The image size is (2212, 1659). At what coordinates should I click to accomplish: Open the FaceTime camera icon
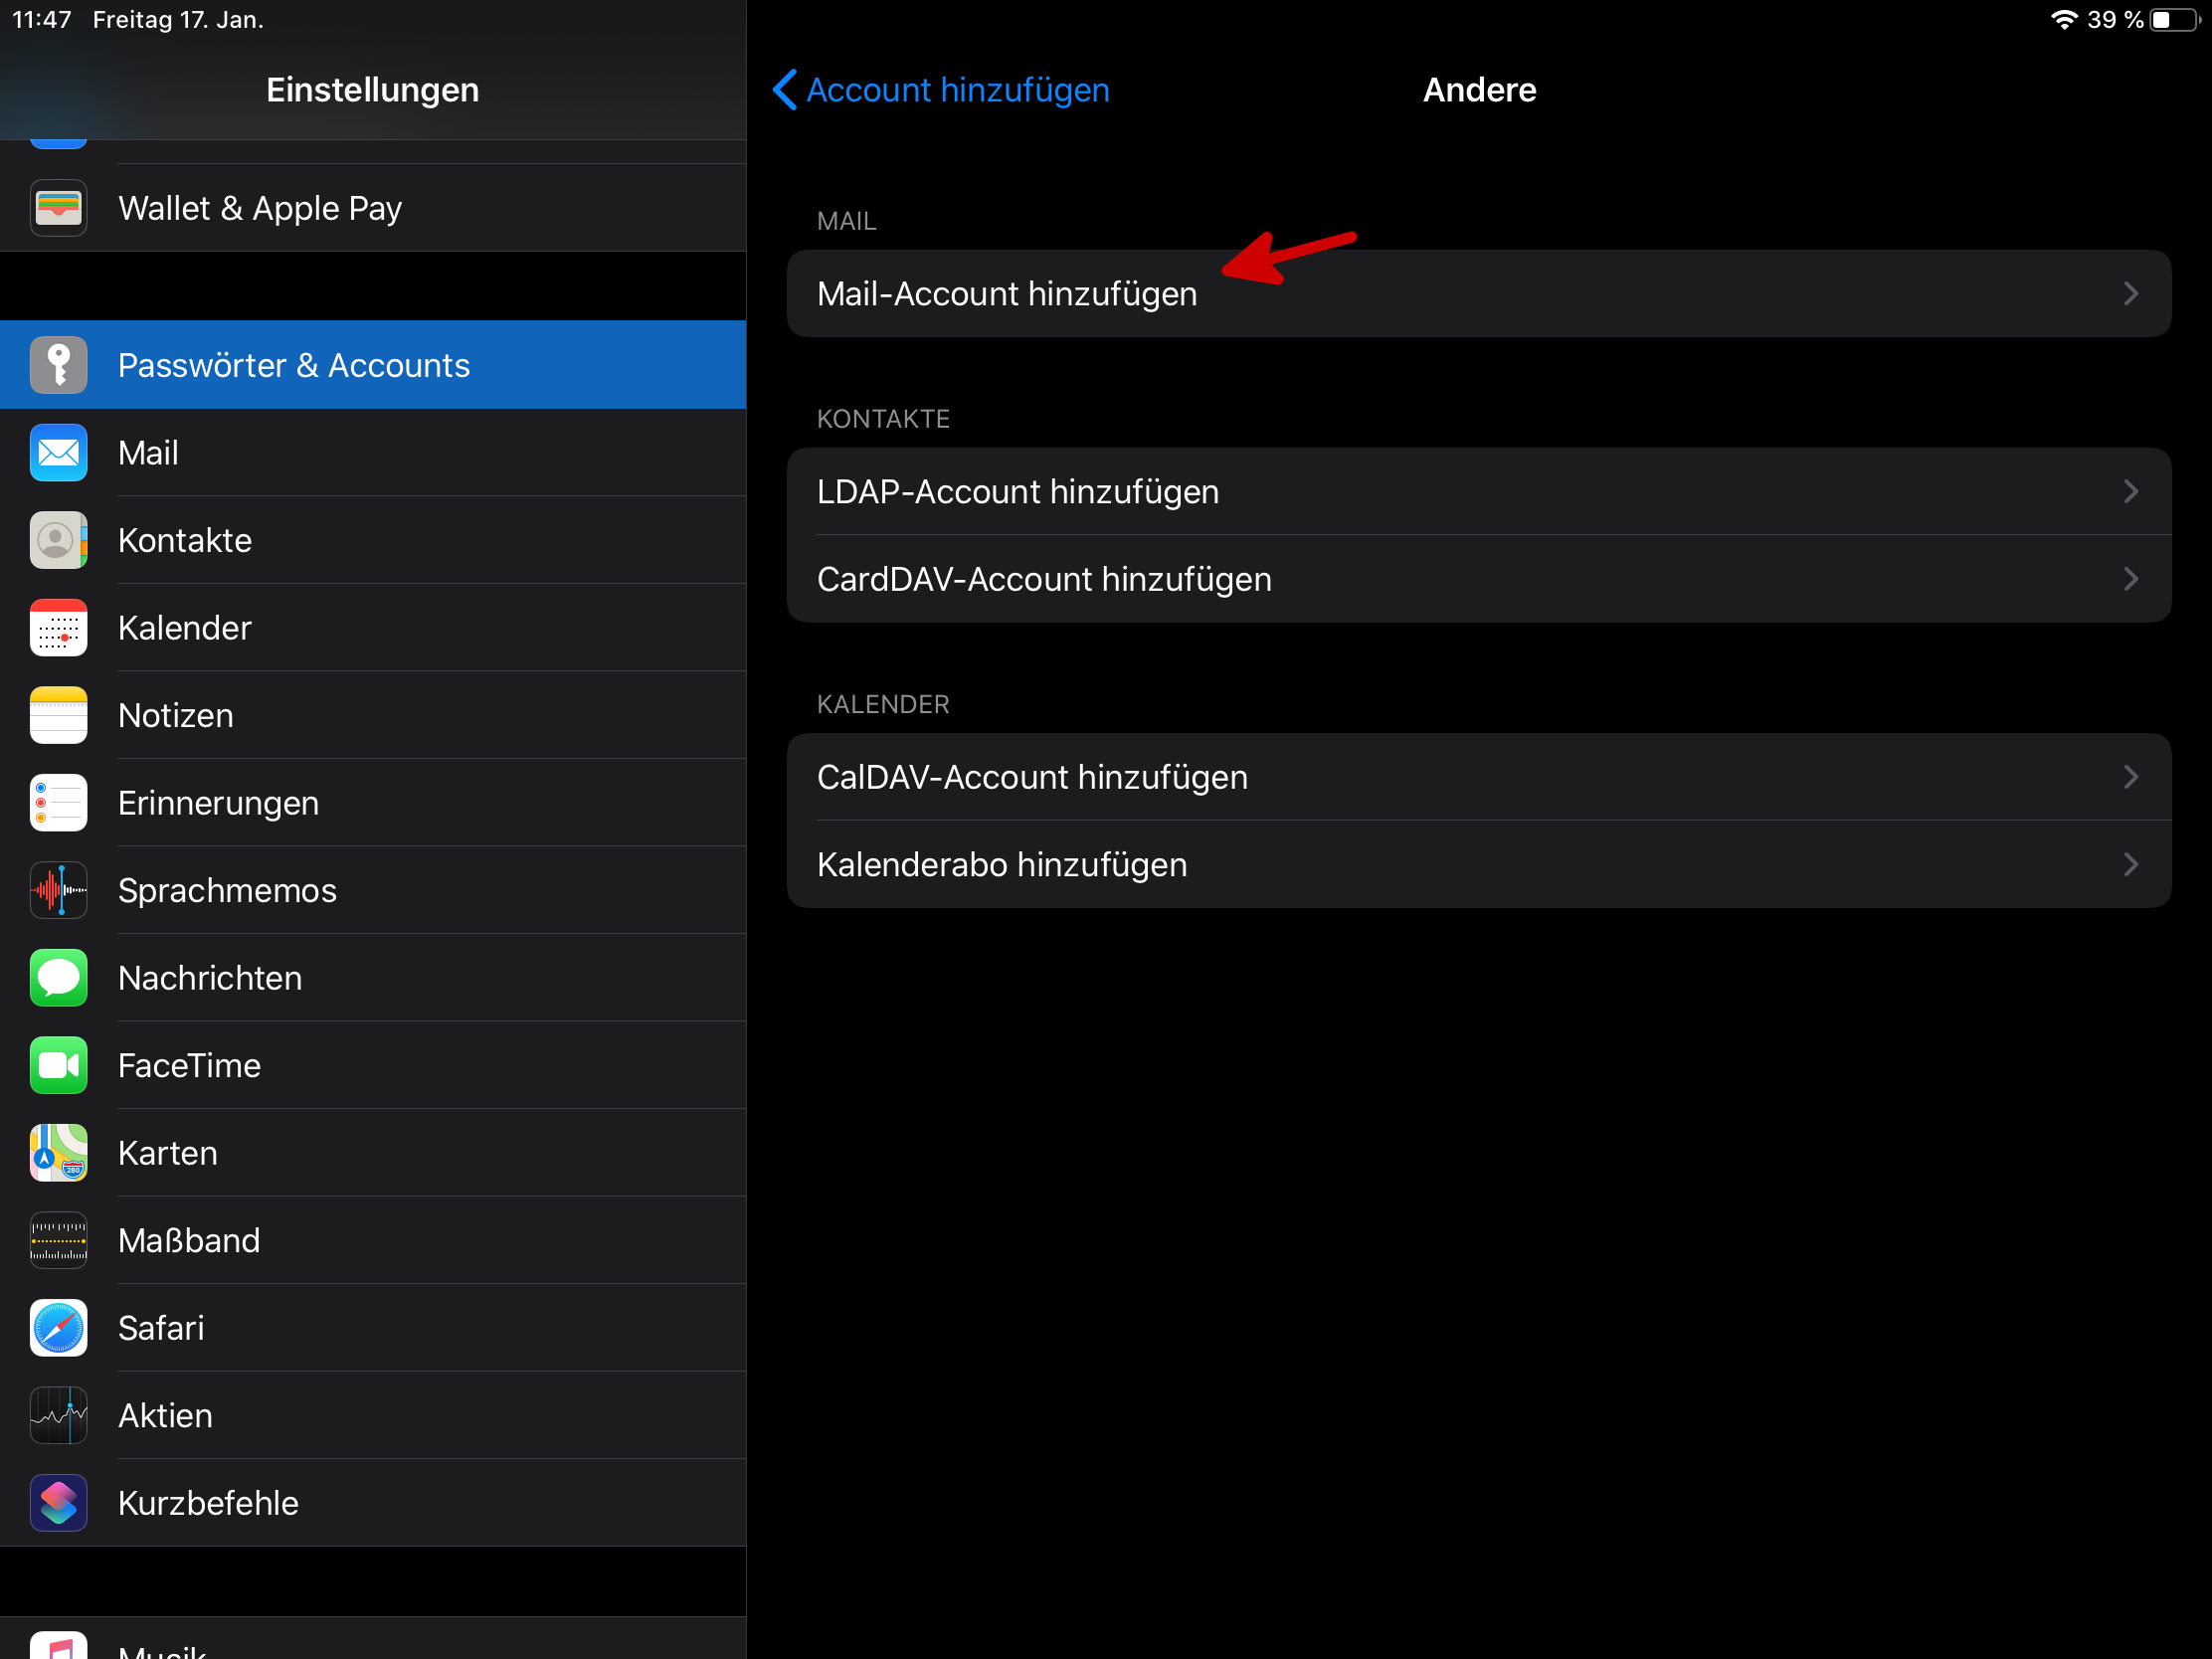(x=58, y=1065)
